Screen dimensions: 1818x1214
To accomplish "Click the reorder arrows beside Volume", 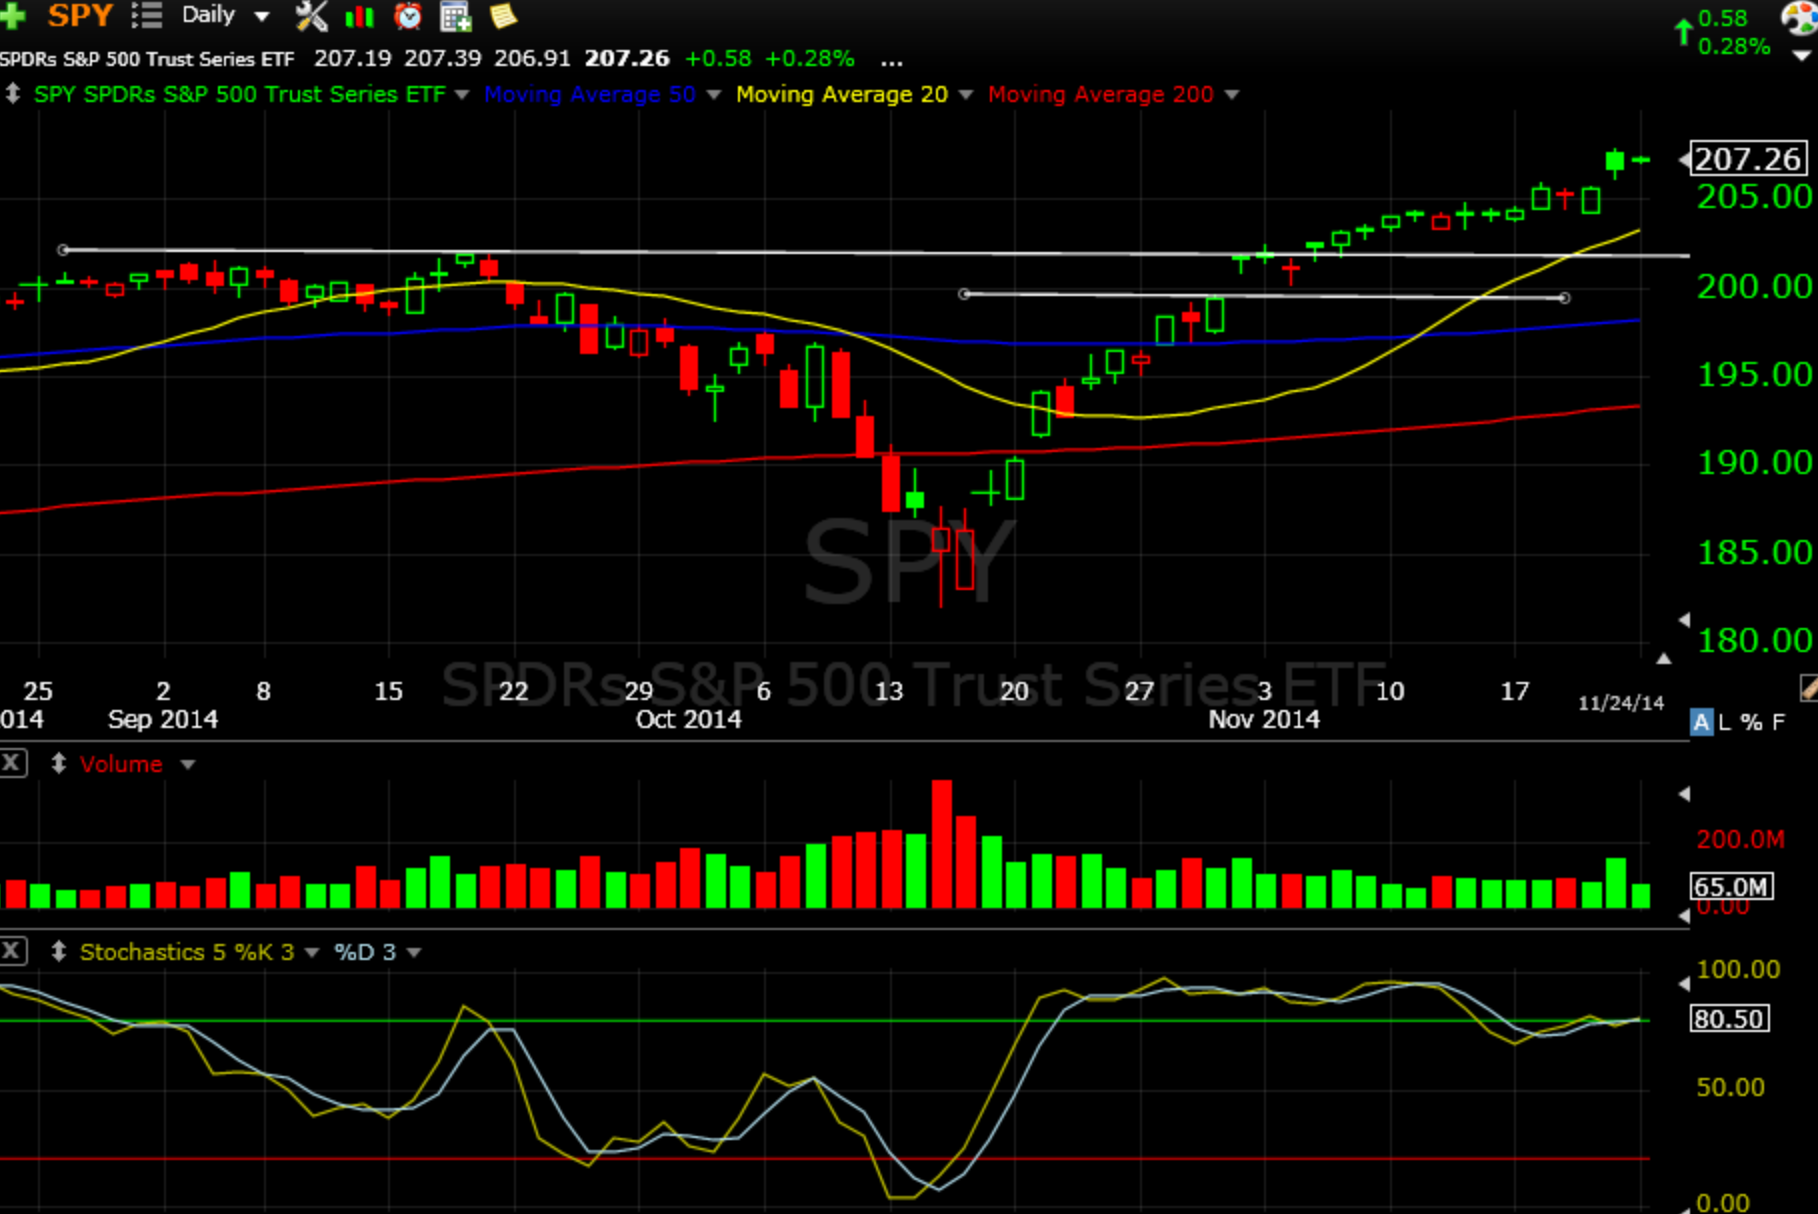I will tap(59, 763).
